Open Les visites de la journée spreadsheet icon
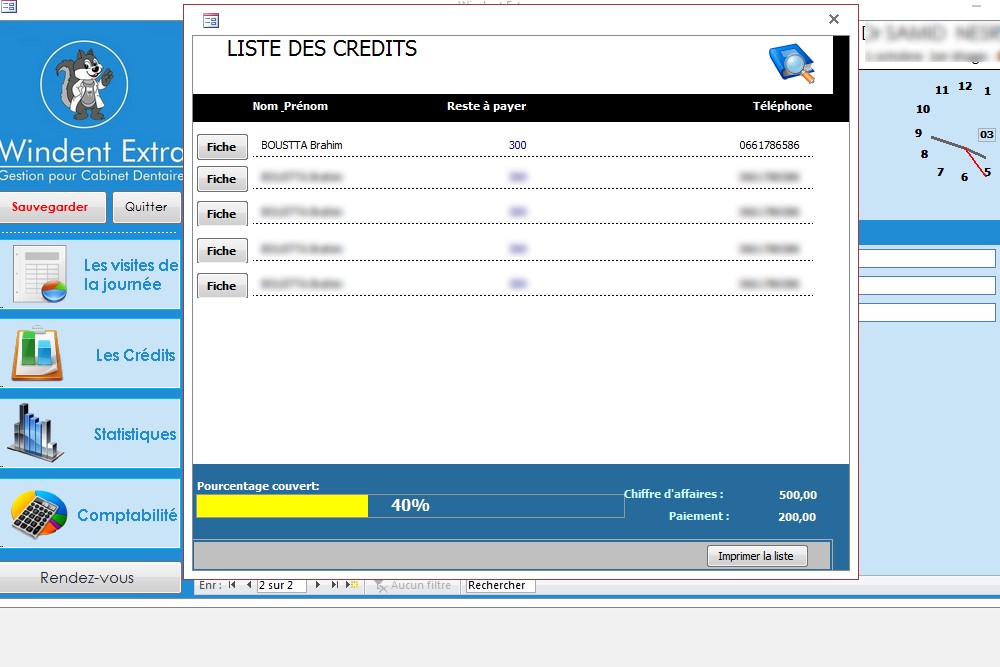 coord(39,274)
